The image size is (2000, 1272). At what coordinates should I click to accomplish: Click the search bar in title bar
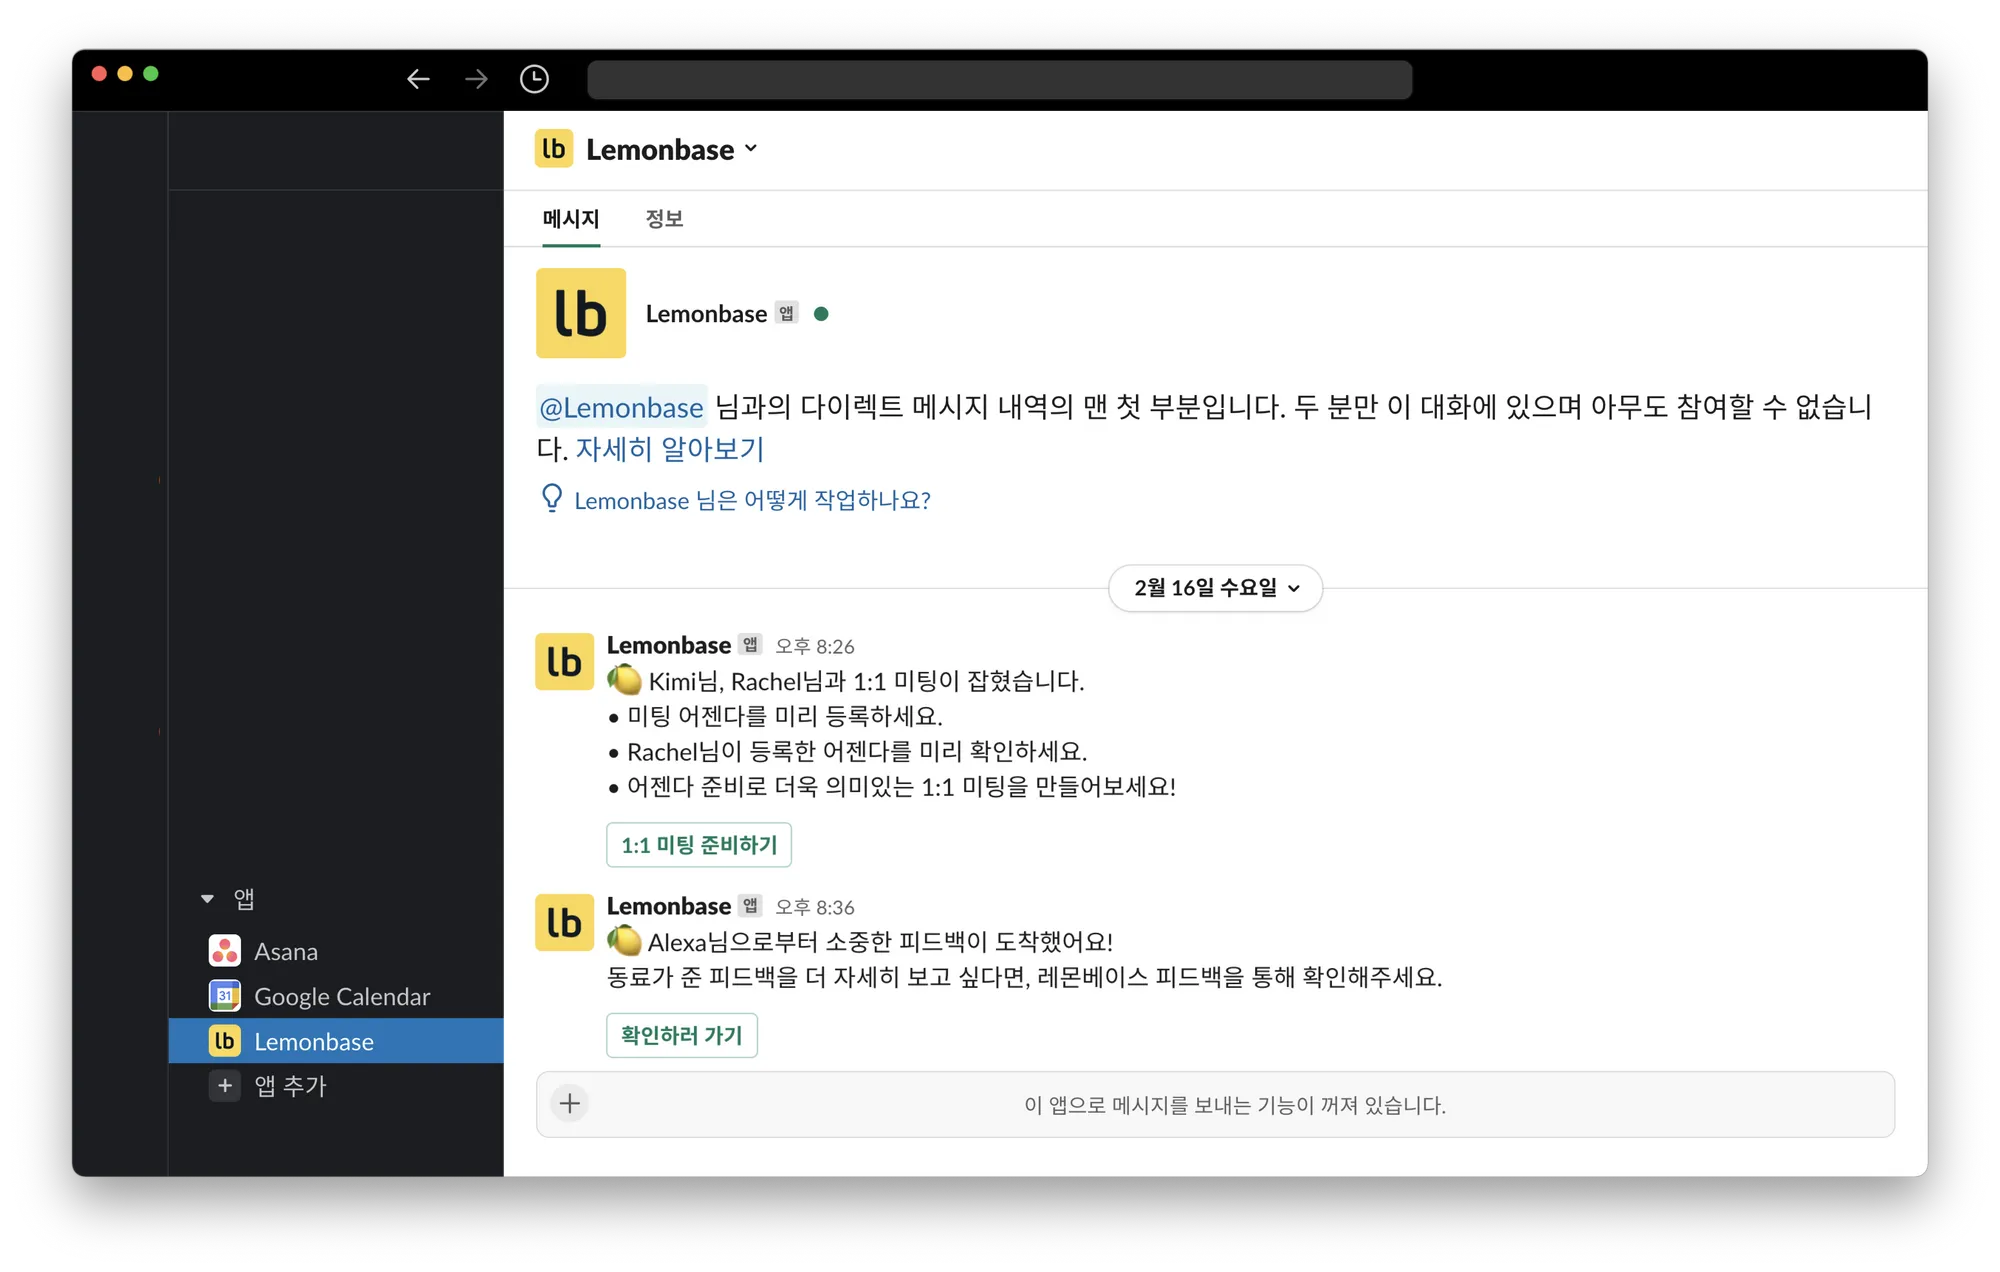[999, 80]
